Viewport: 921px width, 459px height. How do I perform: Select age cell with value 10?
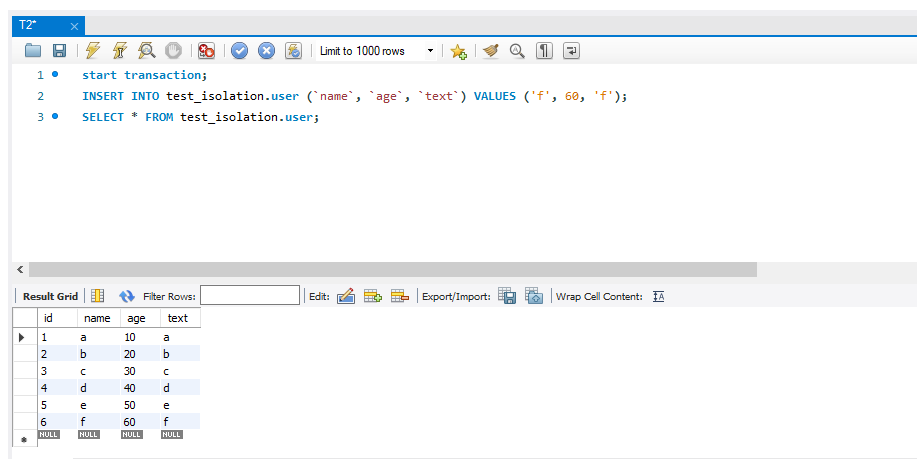(x=140, y=337)
